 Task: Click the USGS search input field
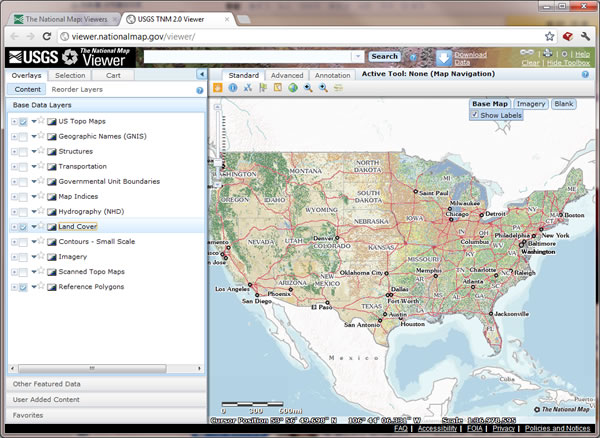coord(248,57)
